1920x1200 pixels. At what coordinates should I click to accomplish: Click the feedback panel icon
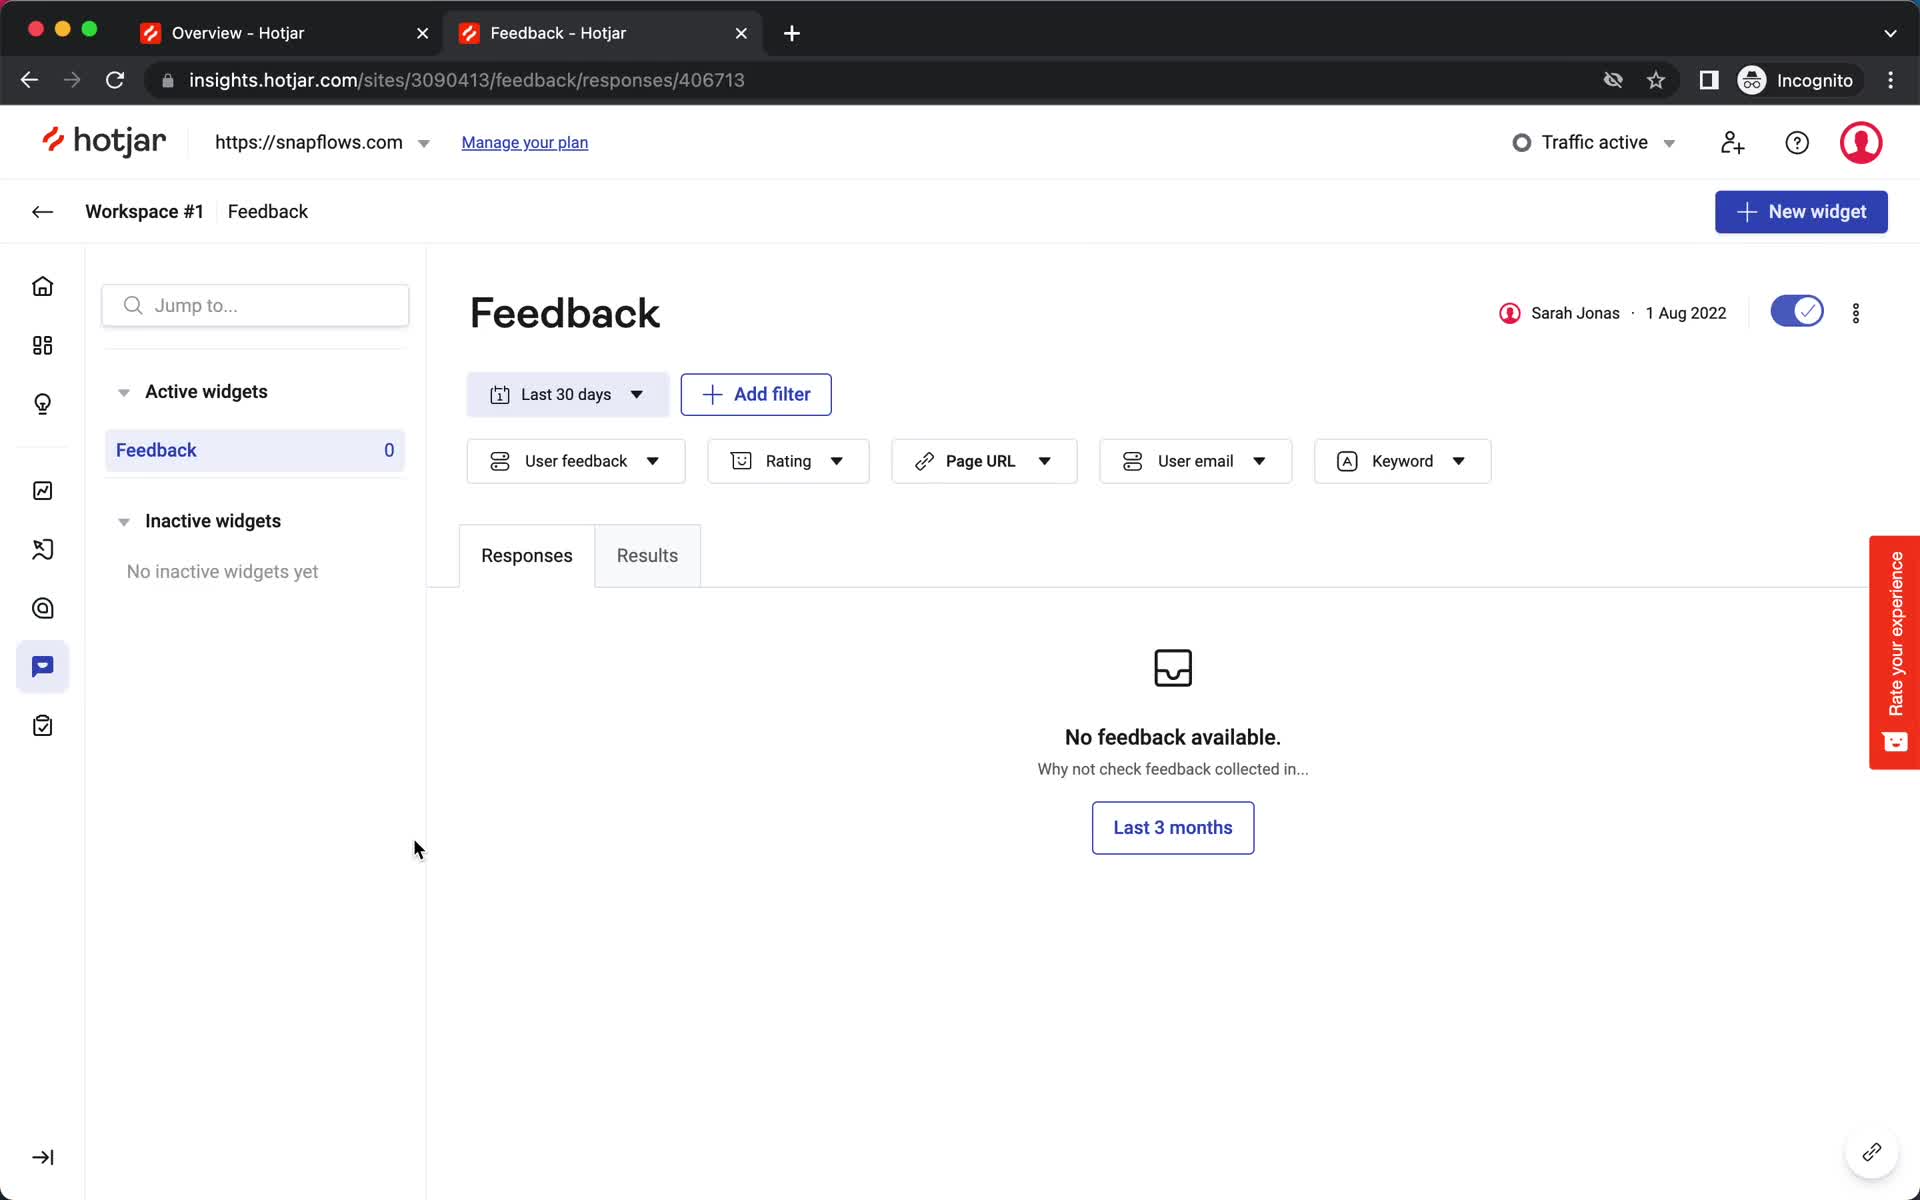(x=41, y=666)
